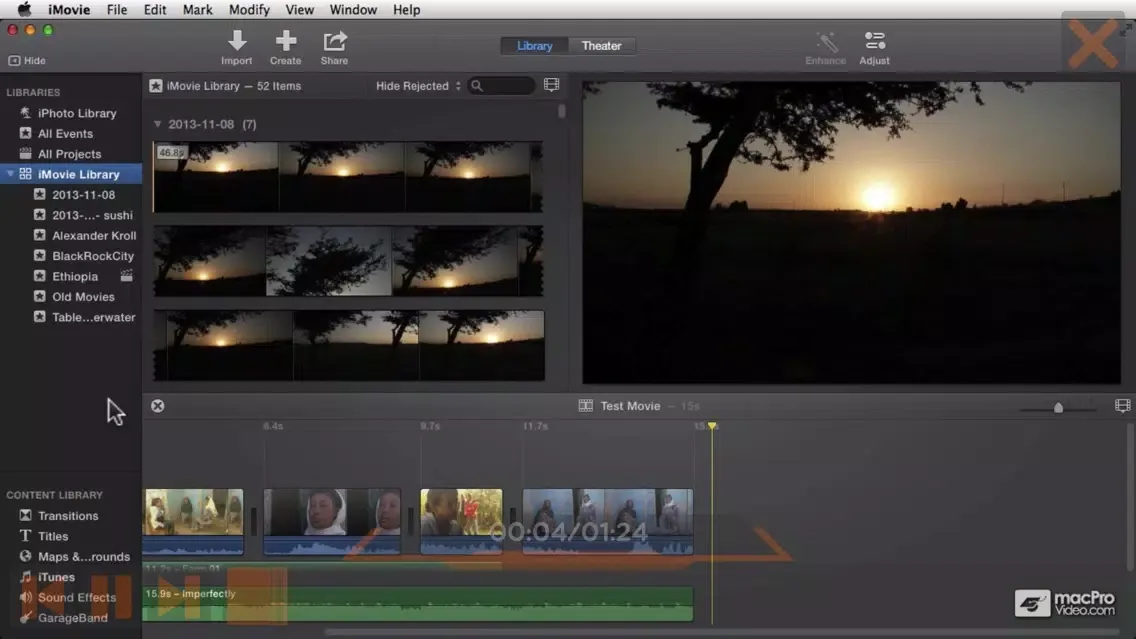
Task: Hide the libraries sidebar
Action: tap(27, 61)
